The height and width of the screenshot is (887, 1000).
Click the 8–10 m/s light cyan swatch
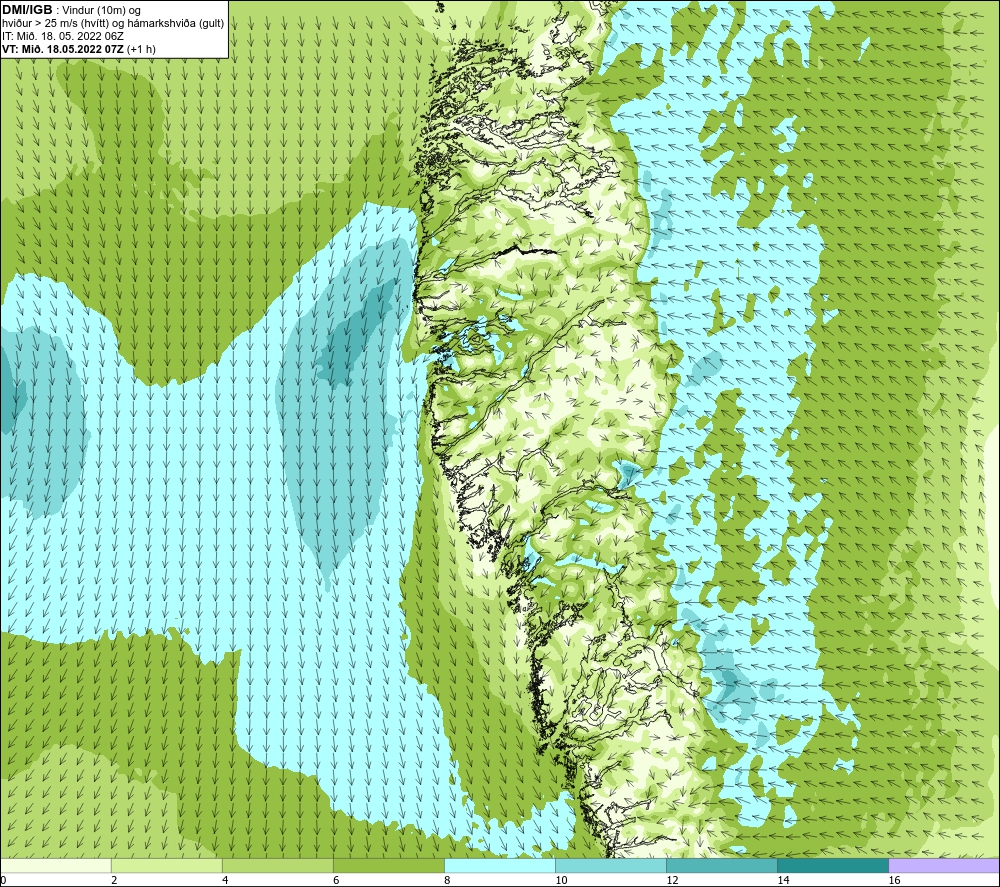coord(500,865)
